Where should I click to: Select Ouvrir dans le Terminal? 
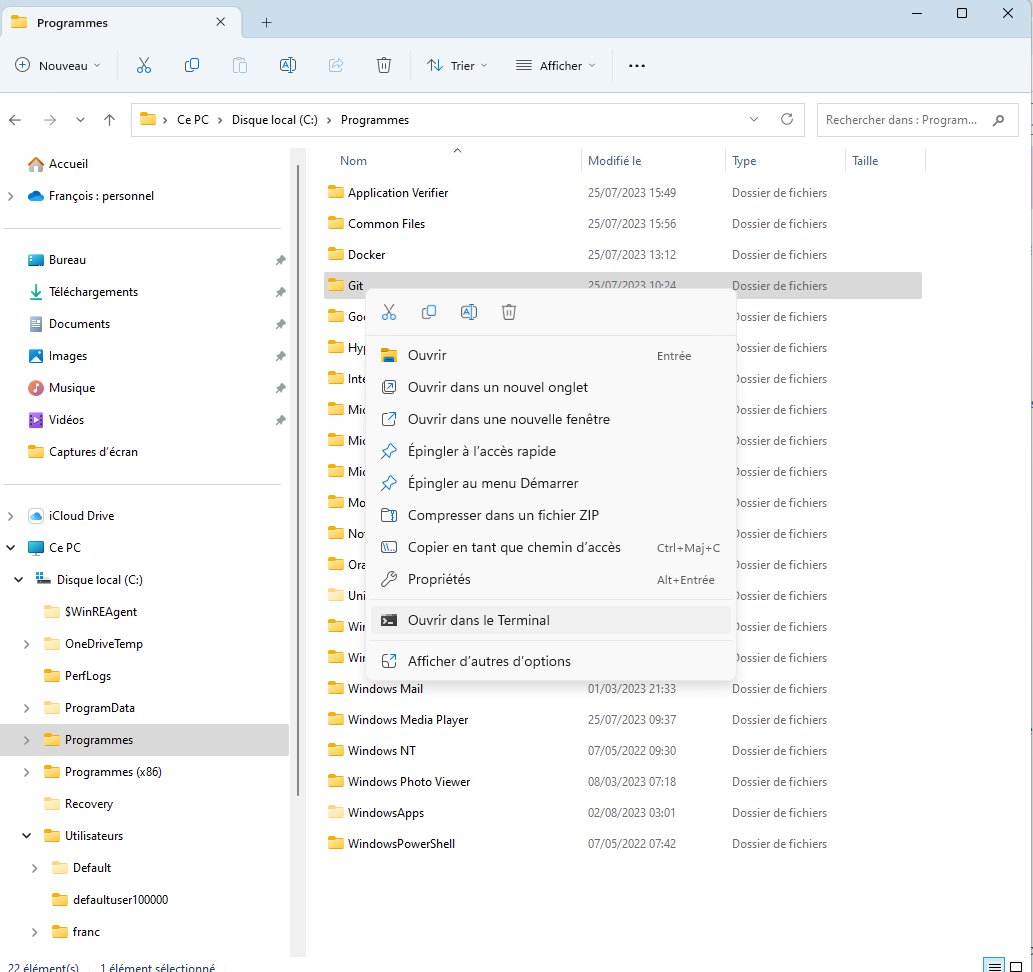479,620
